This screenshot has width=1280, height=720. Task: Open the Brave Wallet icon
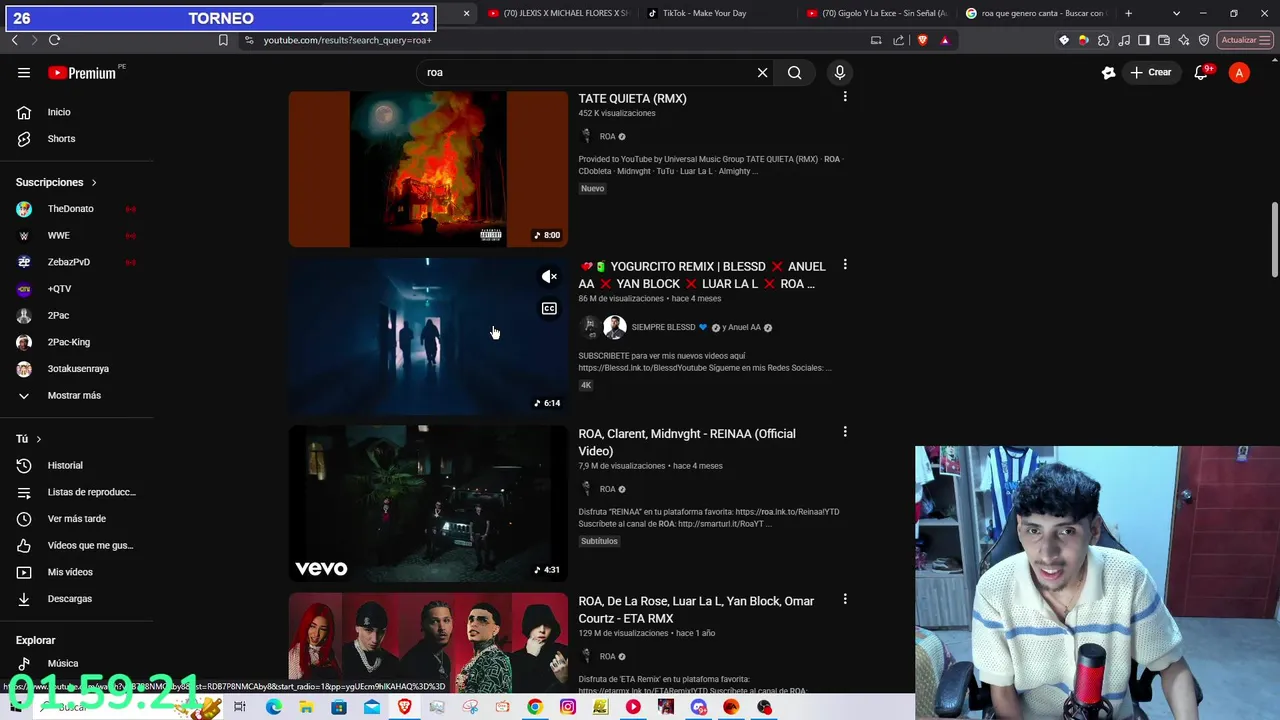click(1164, 40)
